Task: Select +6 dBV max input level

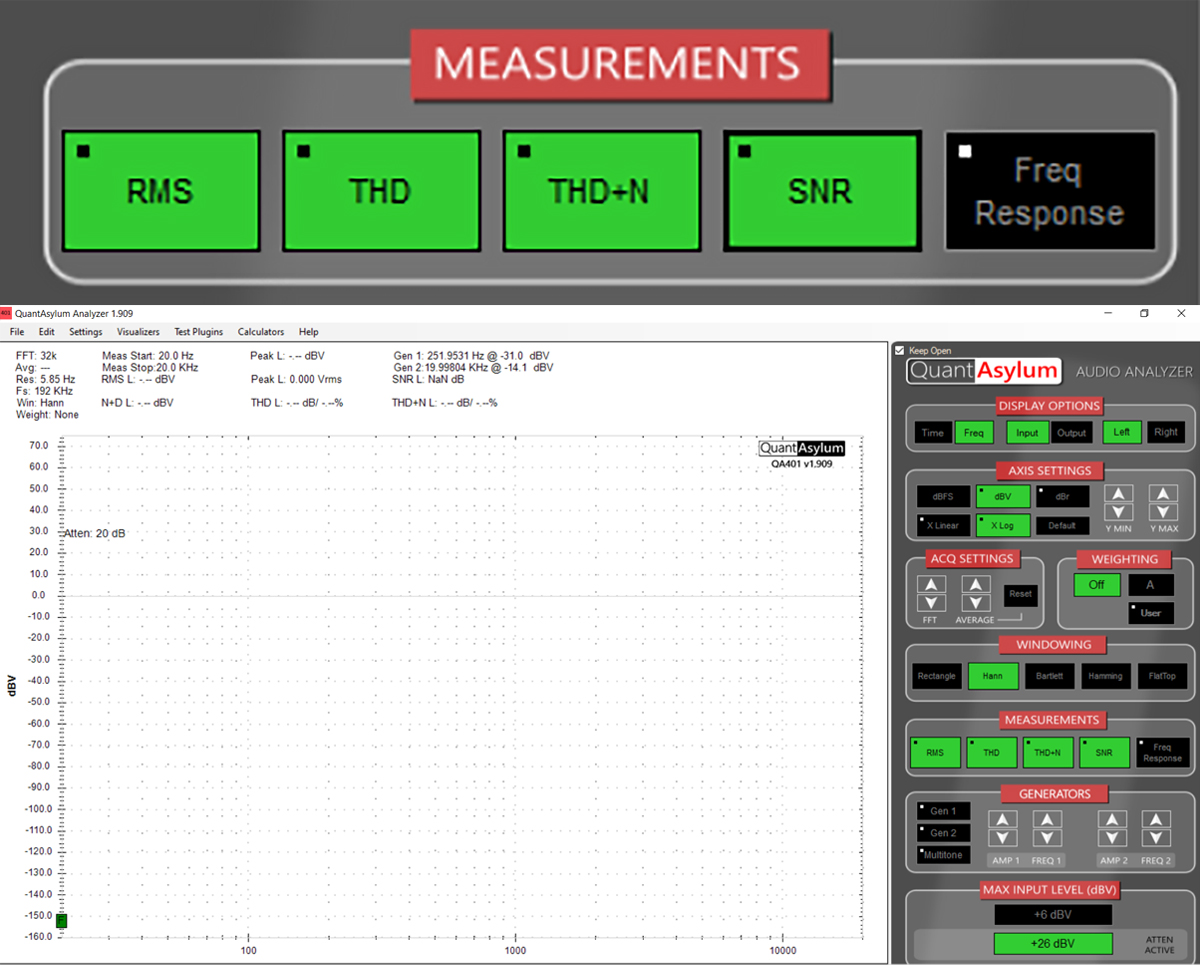Action: (1053, 915)
